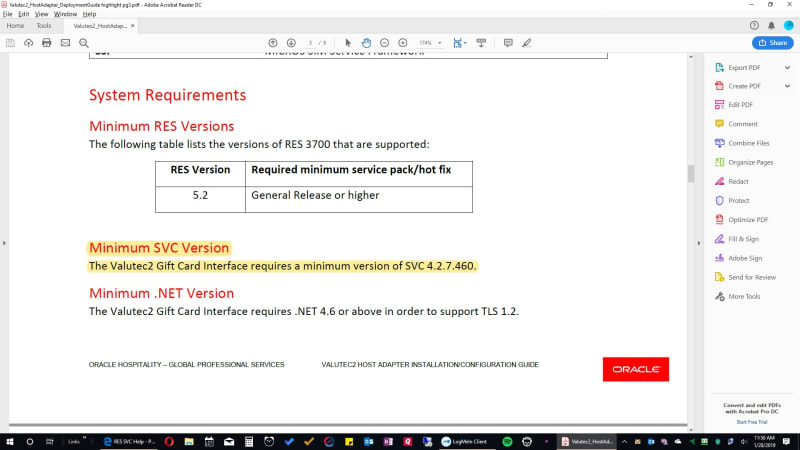Click the 'General Release or higher' table cell
Screen dimensions: 800x450
coord(359,199)
